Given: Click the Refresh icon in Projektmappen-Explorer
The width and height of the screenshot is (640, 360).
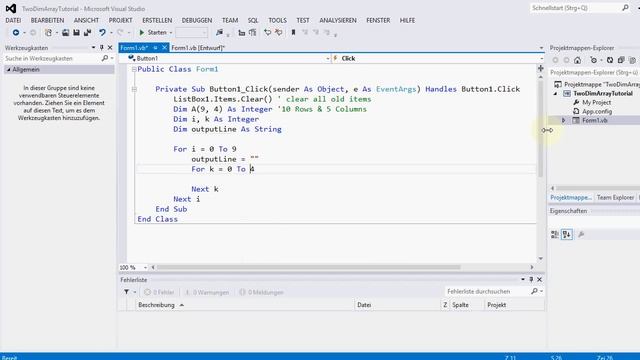Looking at the screenshot, I should click(610, 60).
